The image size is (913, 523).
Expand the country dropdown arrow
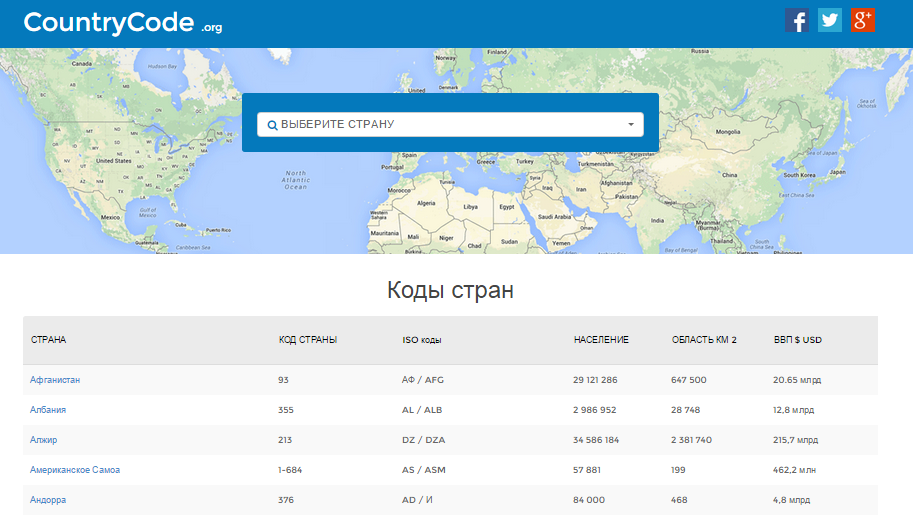(631, 125)
